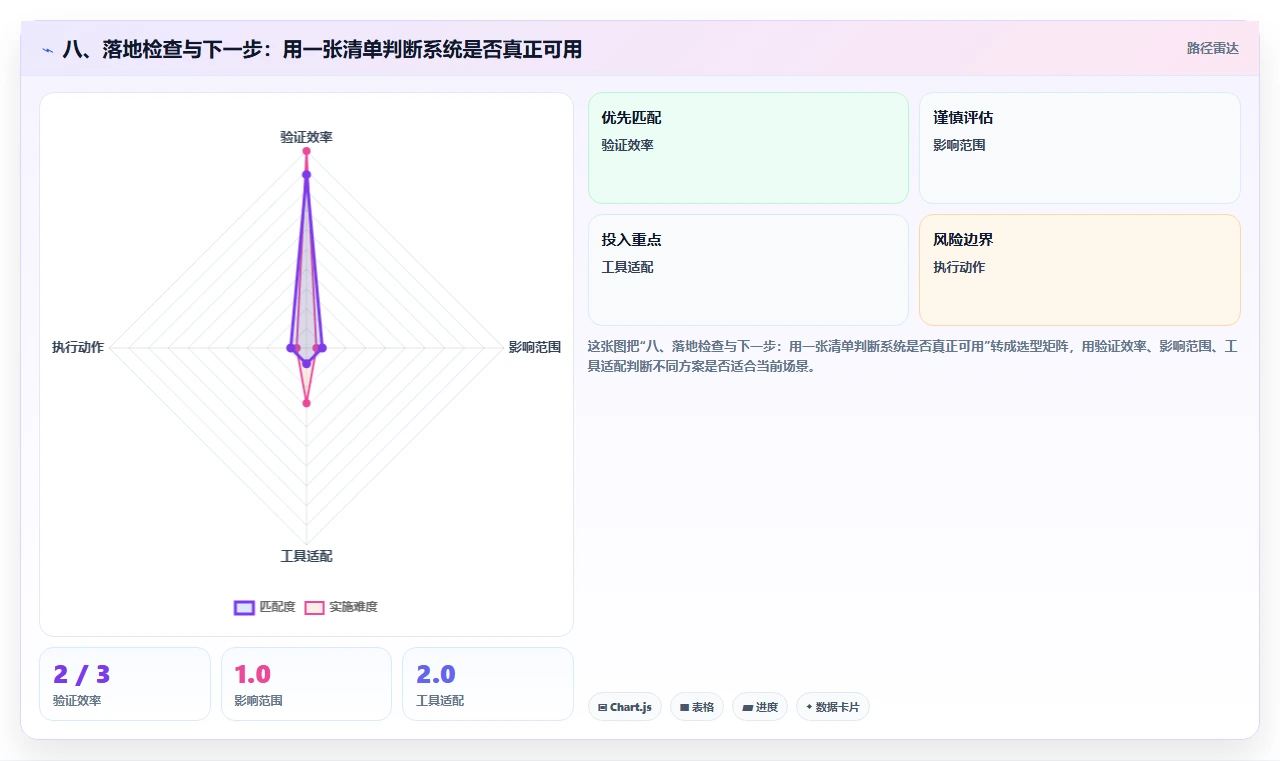Toggle the 匹配度 legend swatch
Screen dimensions: 1280x761
click(245, 607)
